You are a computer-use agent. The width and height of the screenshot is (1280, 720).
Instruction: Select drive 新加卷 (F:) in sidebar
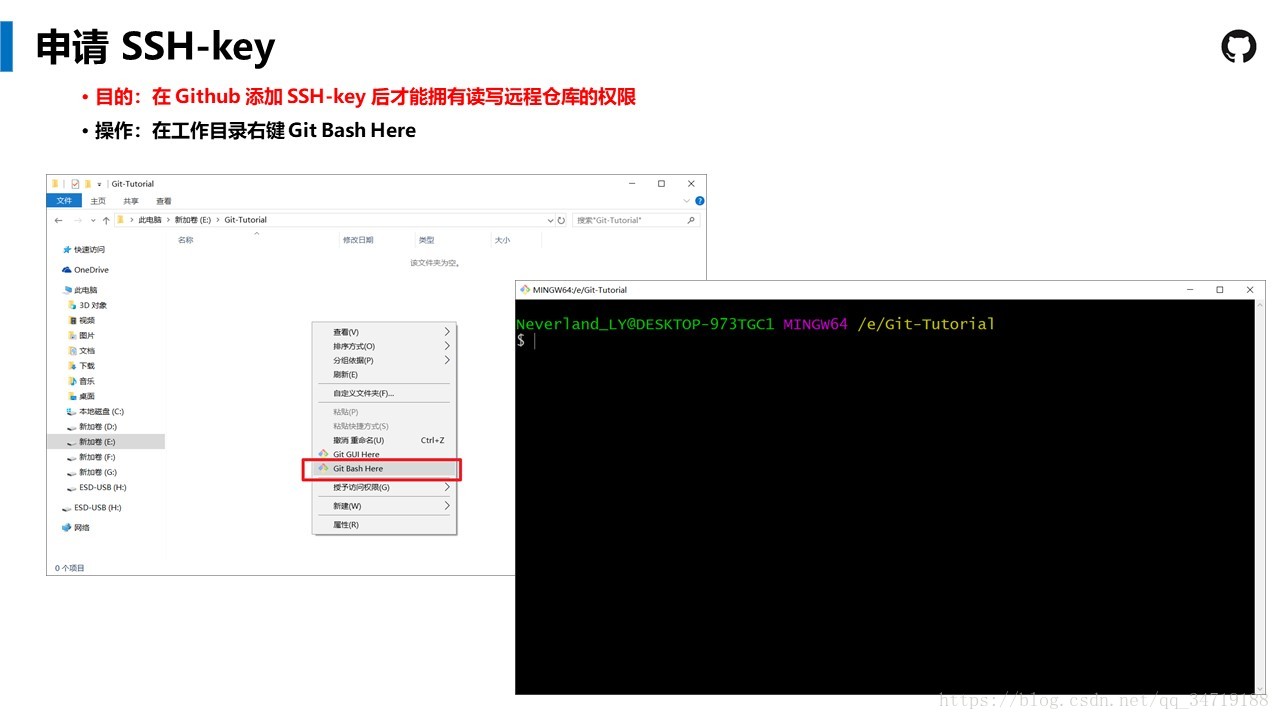pos(97,457)
